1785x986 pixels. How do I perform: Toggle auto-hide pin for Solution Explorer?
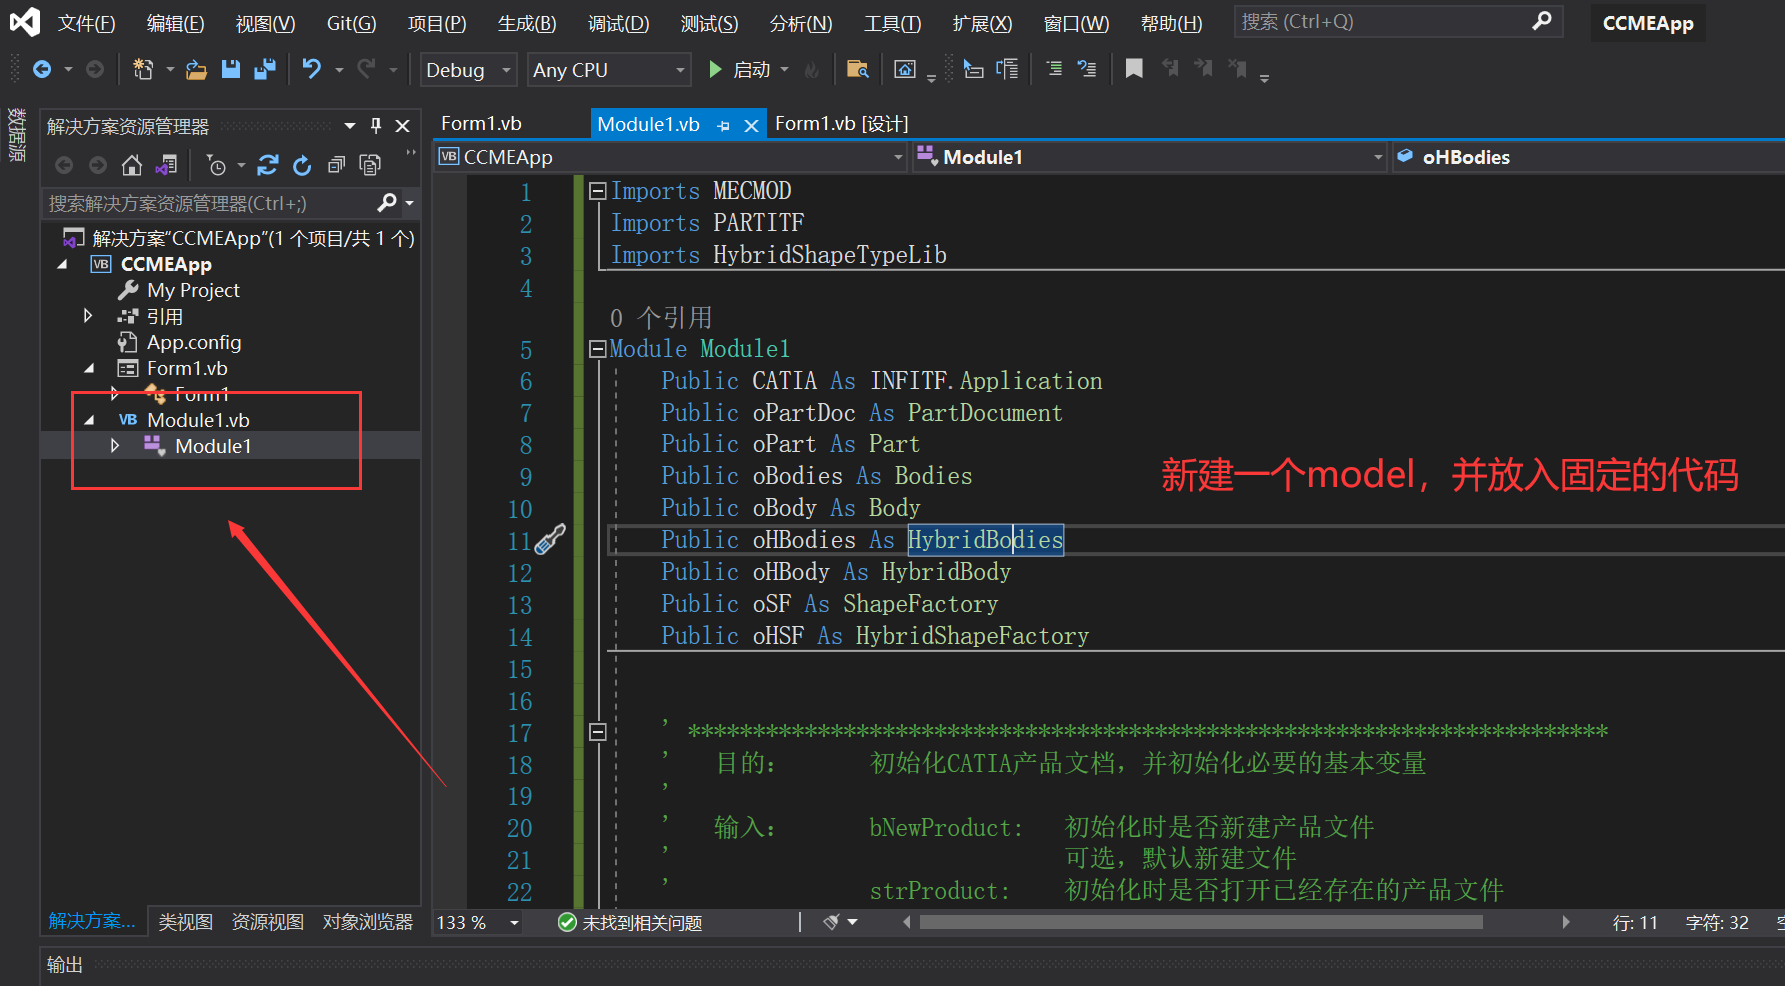(376, 126)
